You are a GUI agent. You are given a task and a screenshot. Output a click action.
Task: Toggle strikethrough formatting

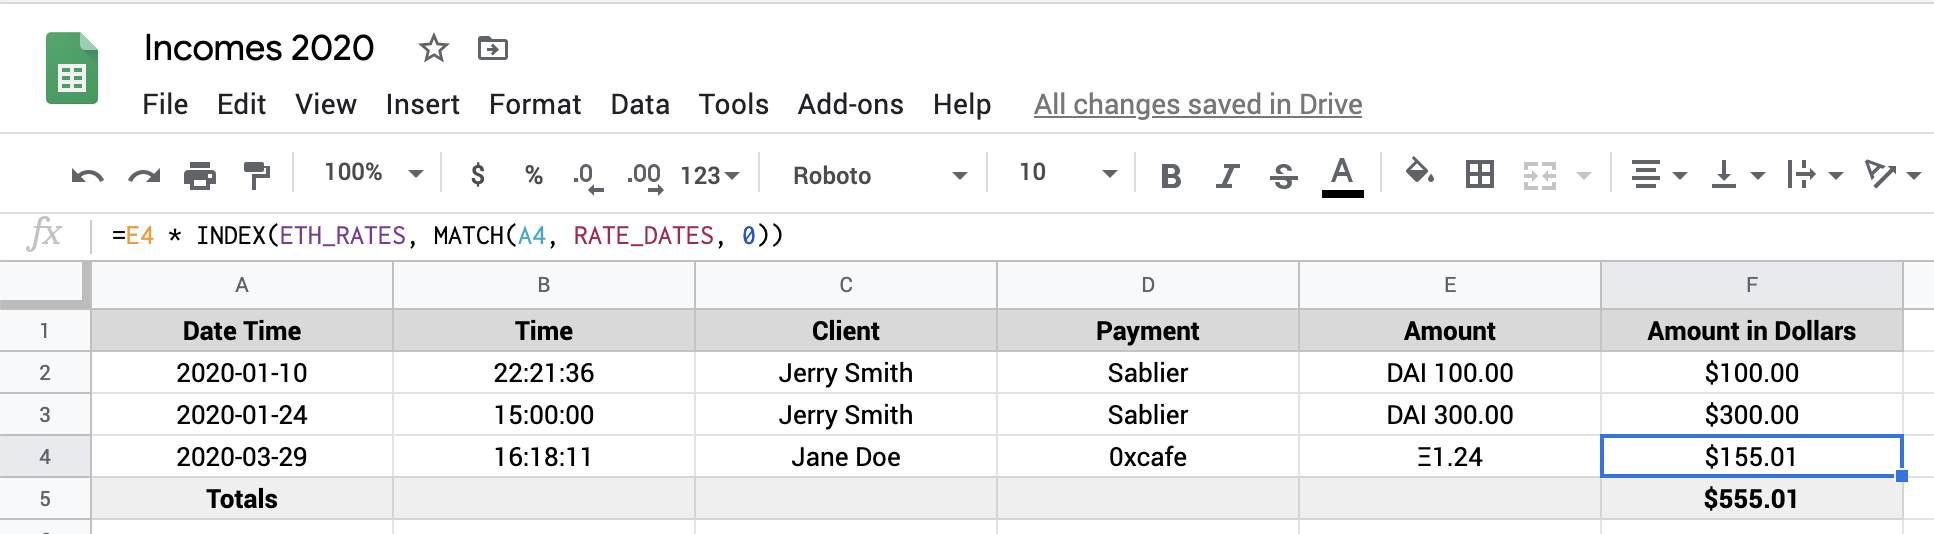1283,176
